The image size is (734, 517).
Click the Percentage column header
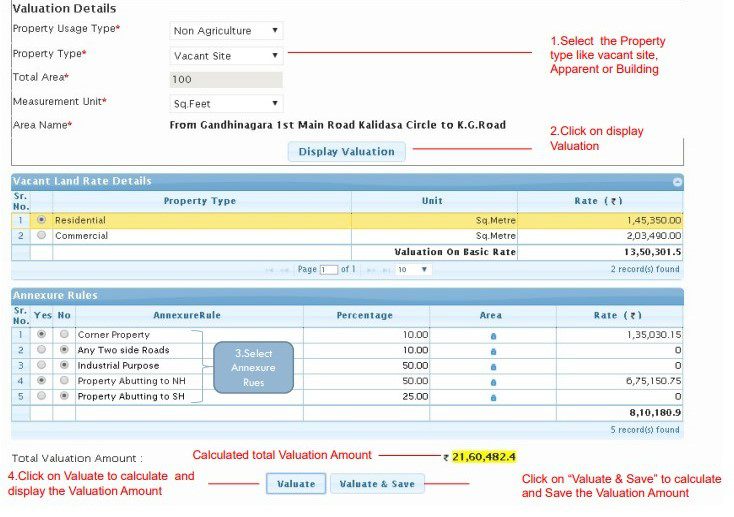pos(365,316)
